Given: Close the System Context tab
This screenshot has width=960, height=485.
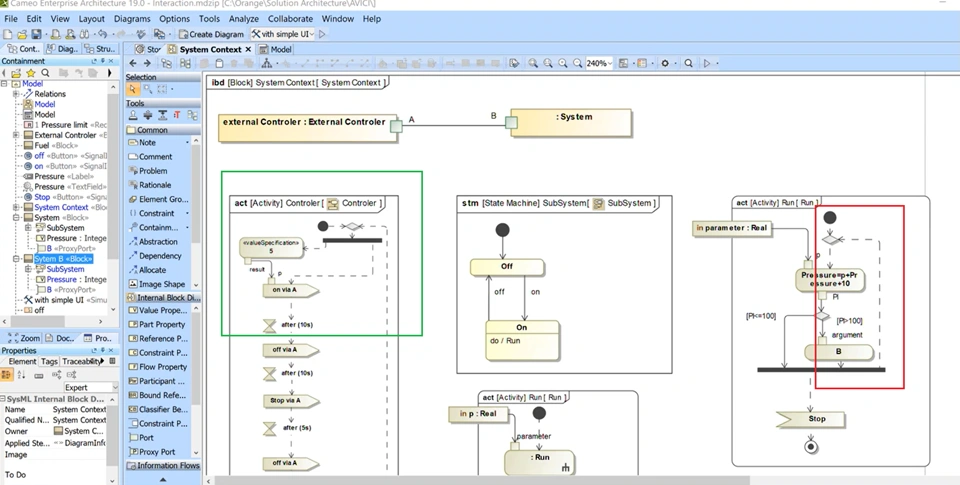Looking at the screenshot, I should pyautogui.click(x=248, y=49).
